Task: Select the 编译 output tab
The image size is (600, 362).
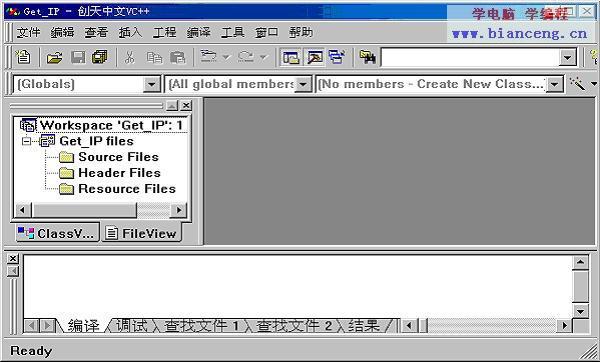Action: coord(83,326)
